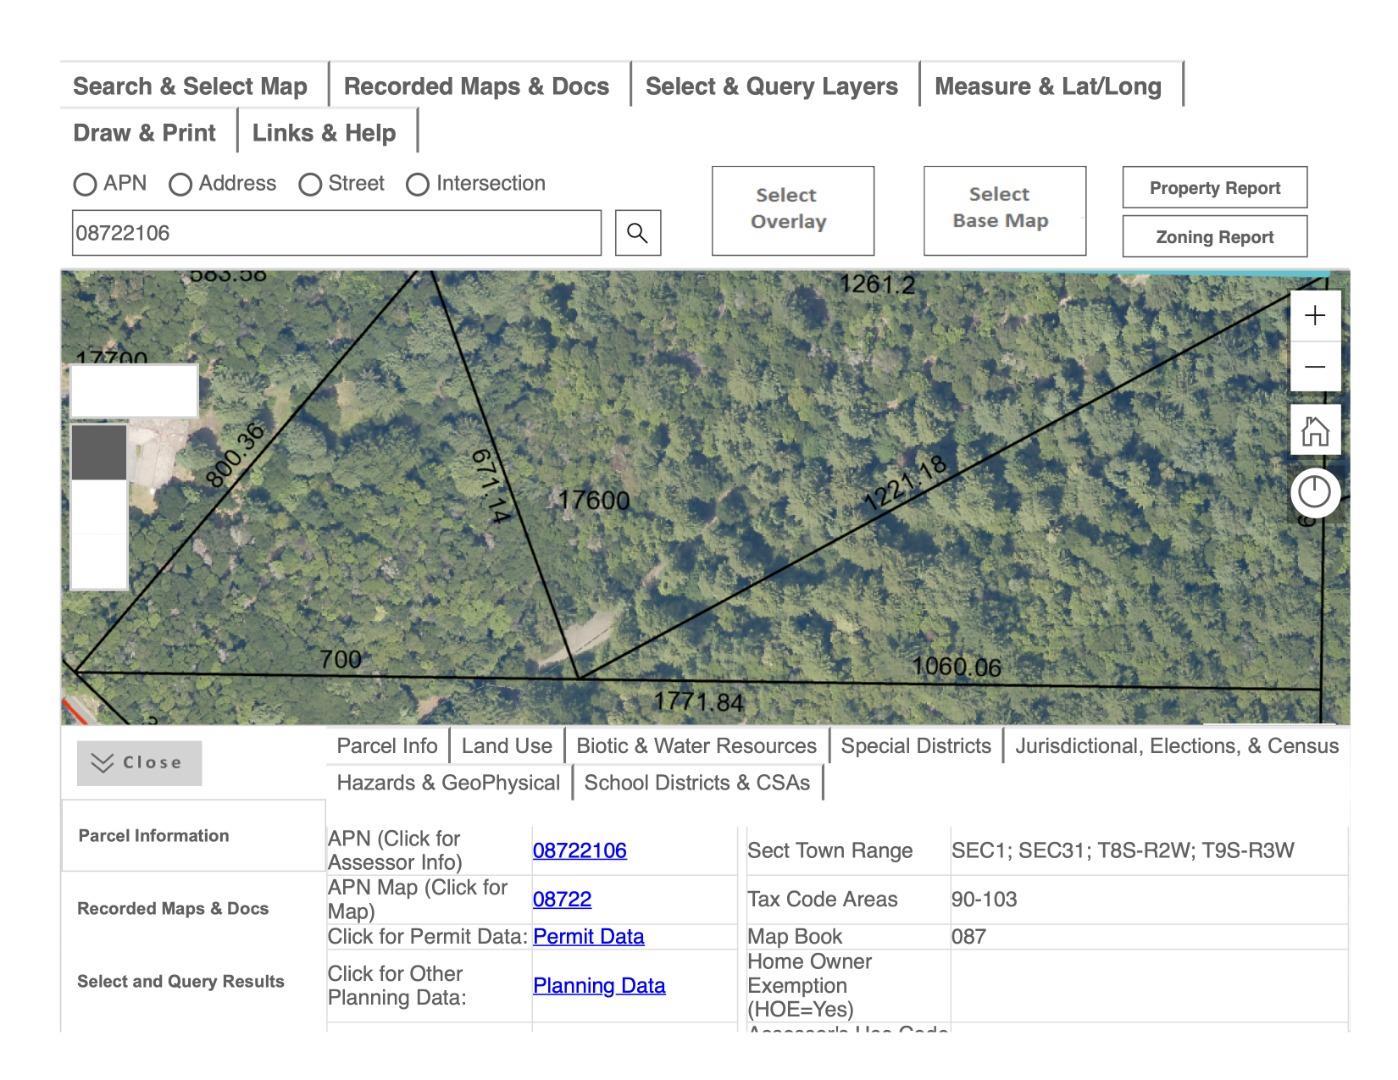Reset map to home extent

coord(1315,431)
